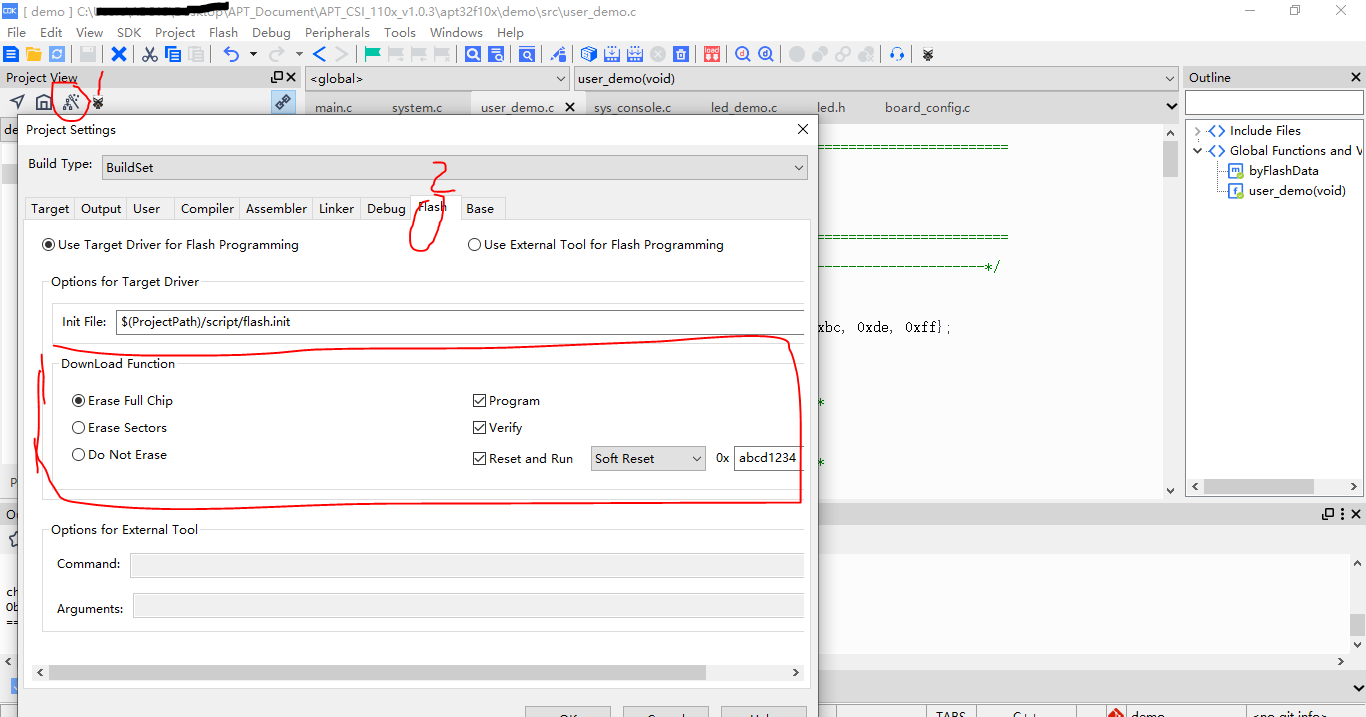1366x717 pixels.
Task: Uncheck the Verify checkbox
Action: tap(479, 428)
